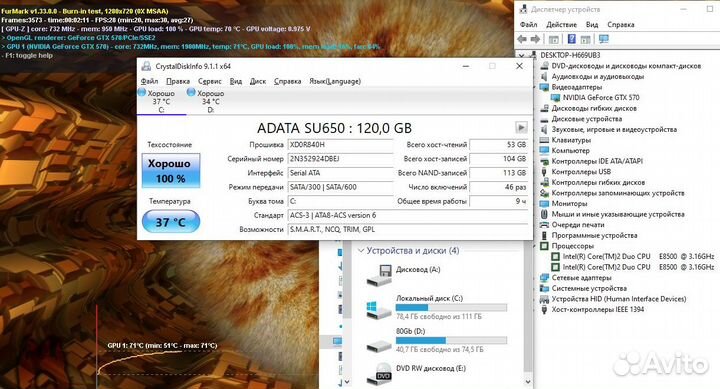
Task: Select Дисковые устройства in device tree
Action: click(586, 118)
